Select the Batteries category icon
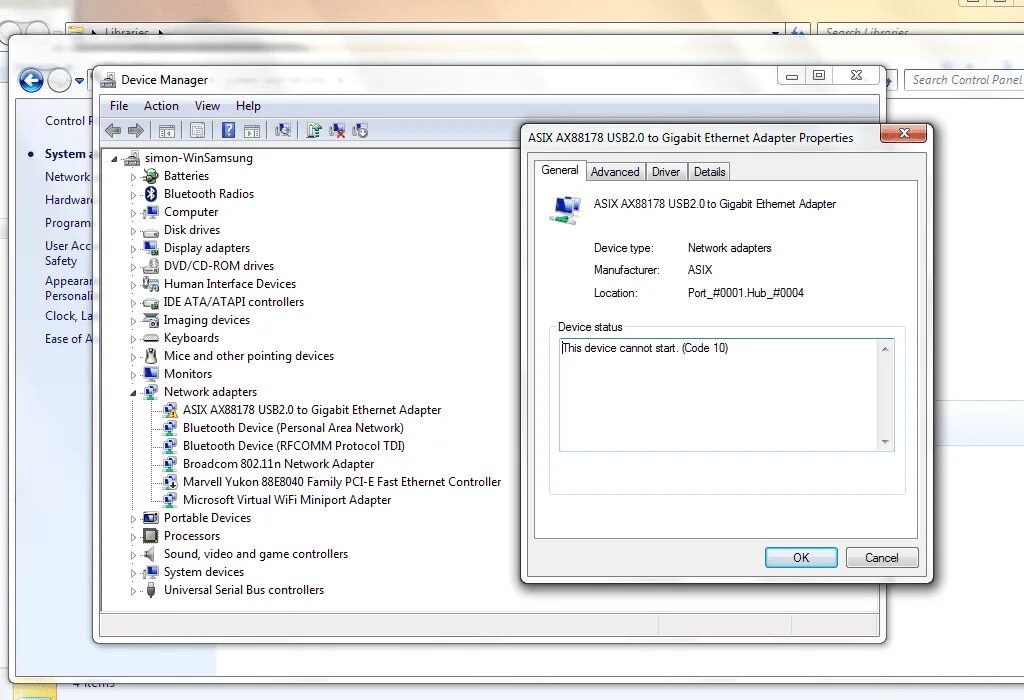 [x=151, y=176]
